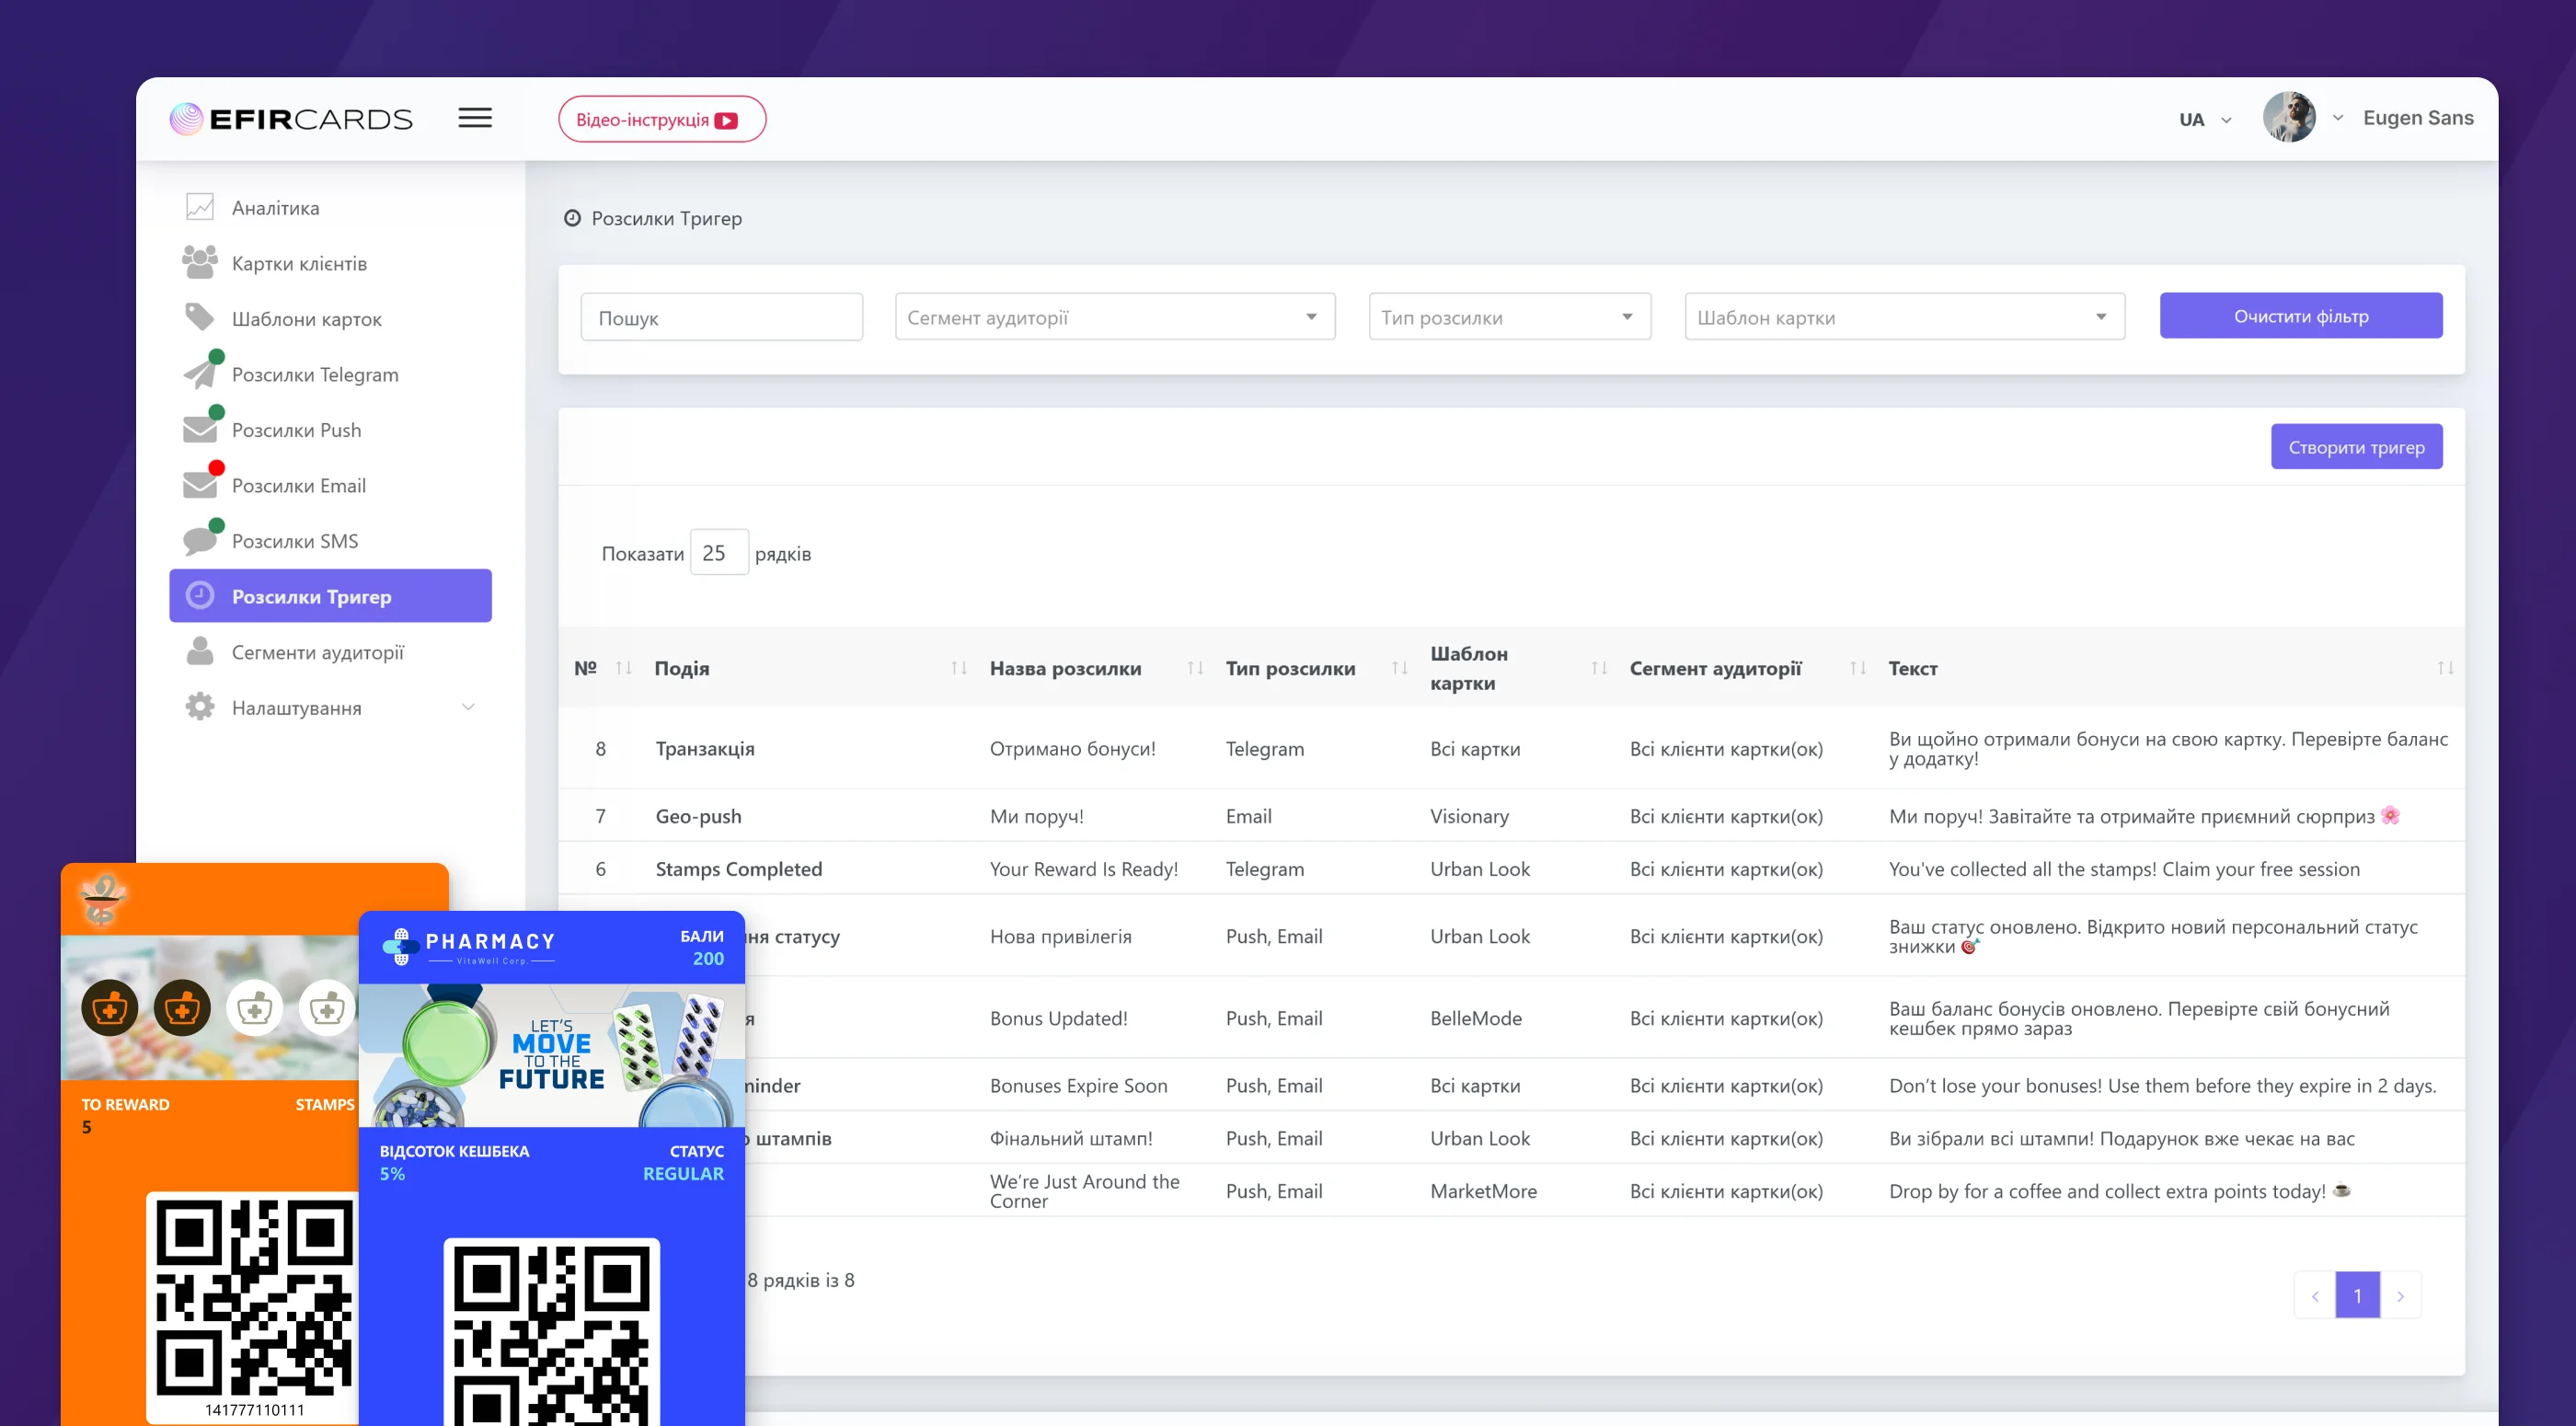The image size is (2576, 1426).
Task: Open Розсилки Email menu item
Action: tap(298, 485)
